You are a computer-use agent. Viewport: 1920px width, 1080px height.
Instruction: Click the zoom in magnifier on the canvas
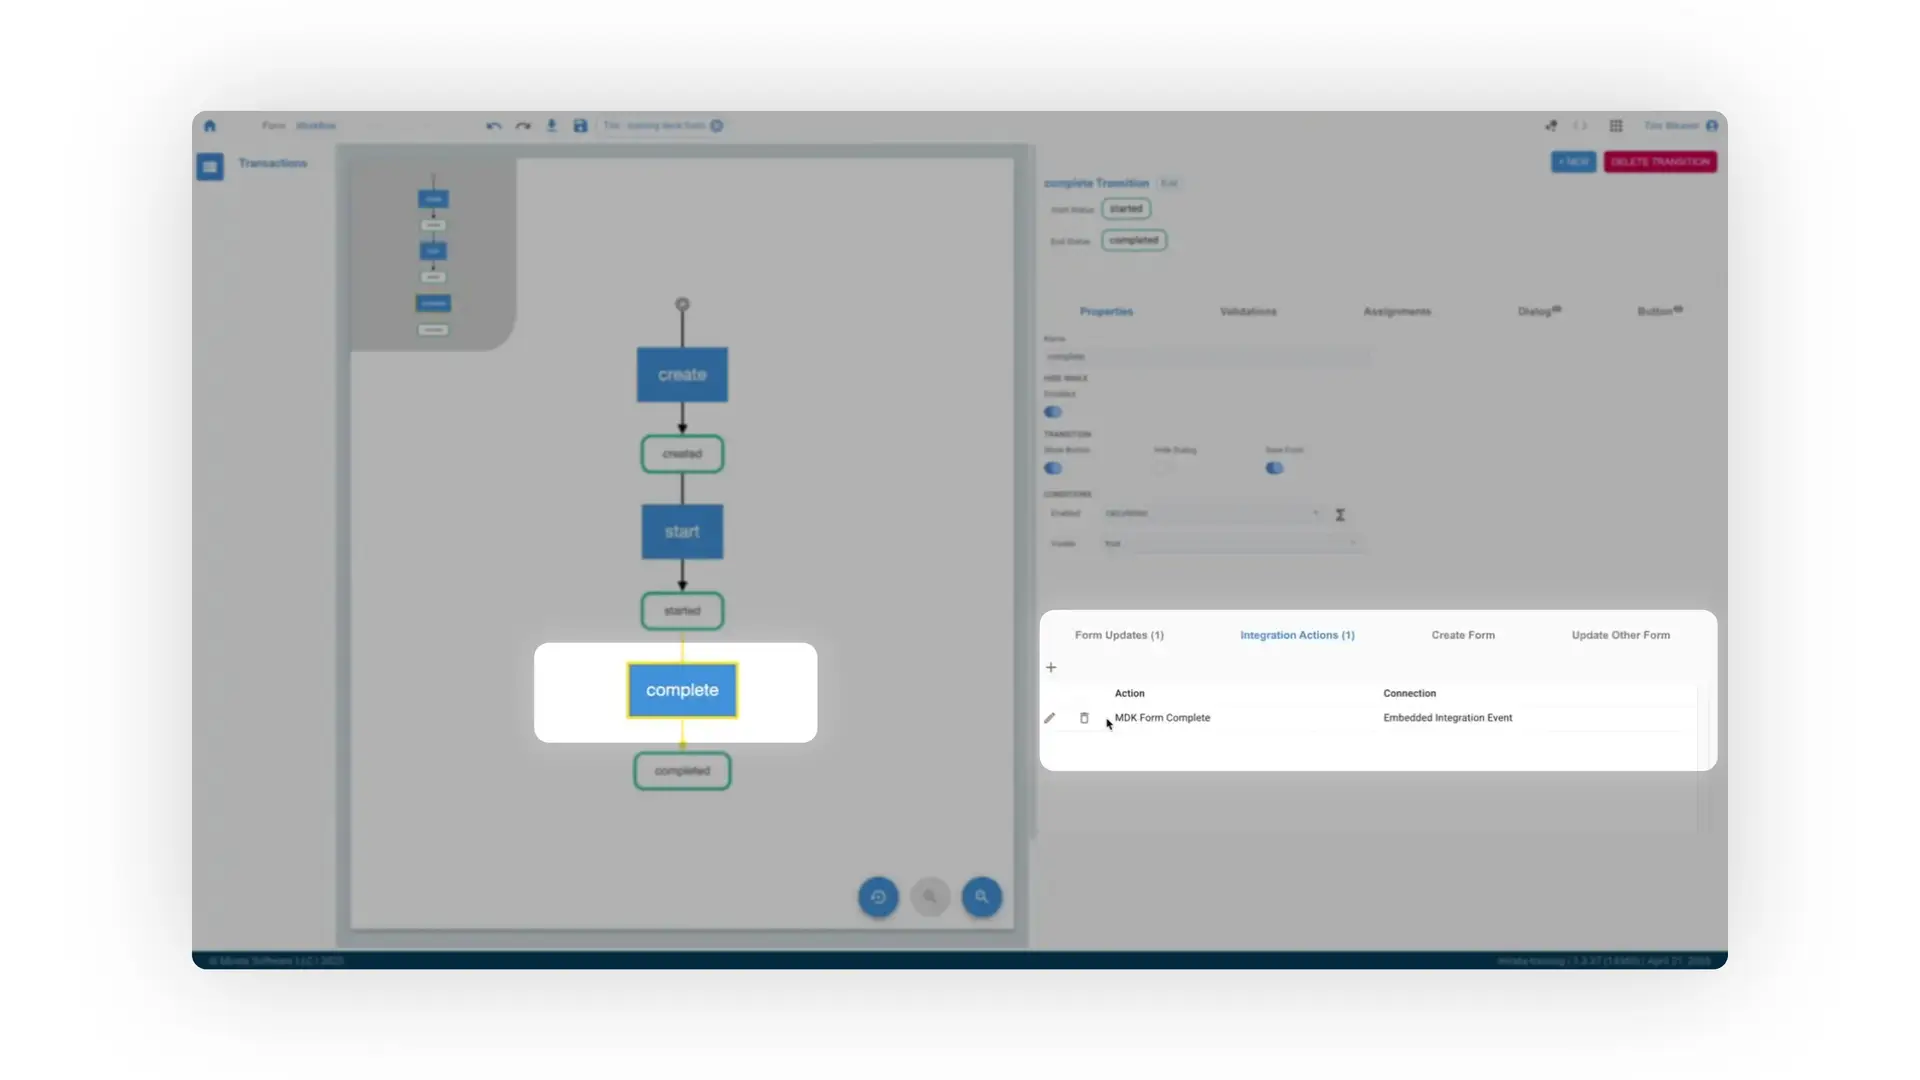982,897
